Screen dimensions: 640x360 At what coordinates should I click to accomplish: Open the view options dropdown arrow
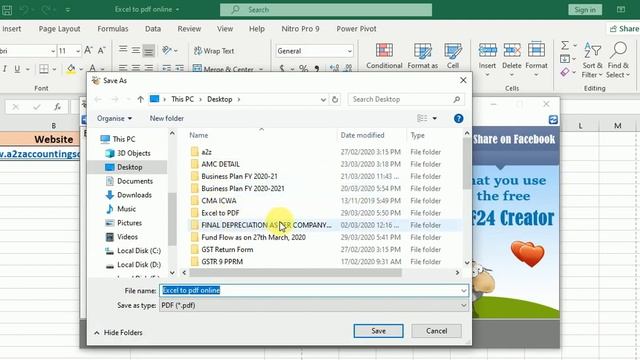pyautogui.click(x=435, y=118)
